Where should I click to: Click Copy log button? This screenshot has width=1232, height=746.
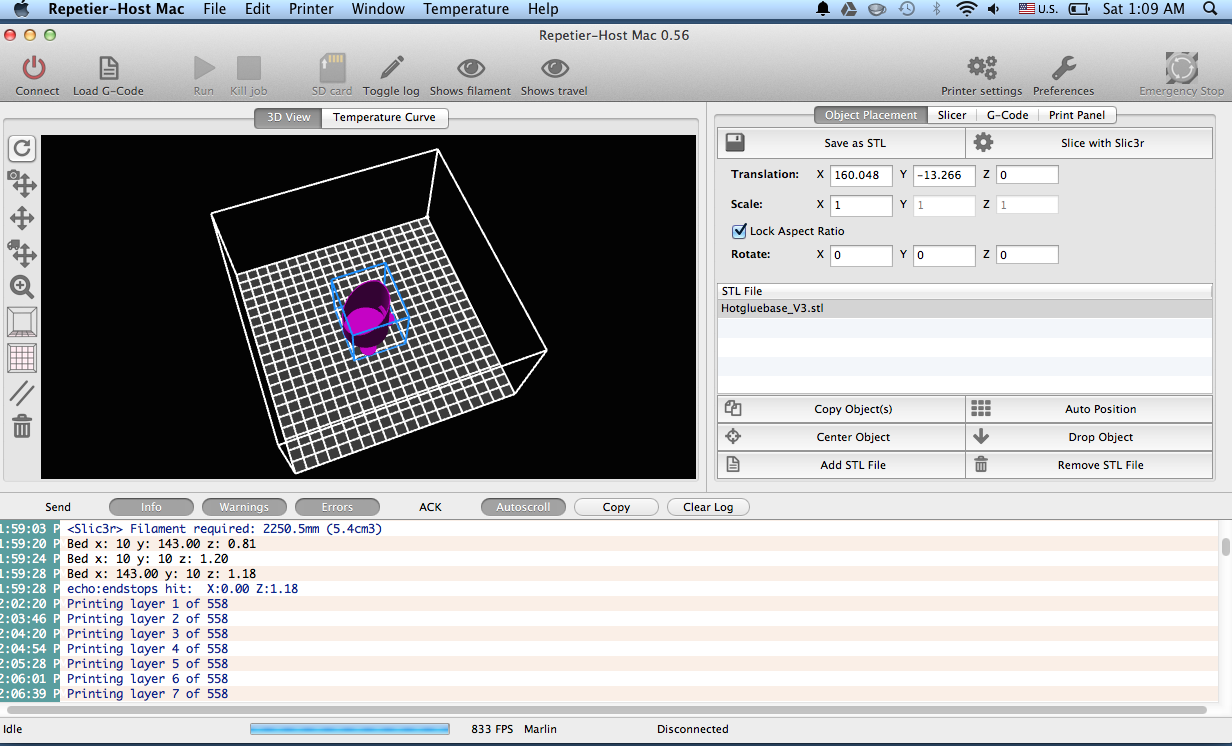[x=616, y=507]
